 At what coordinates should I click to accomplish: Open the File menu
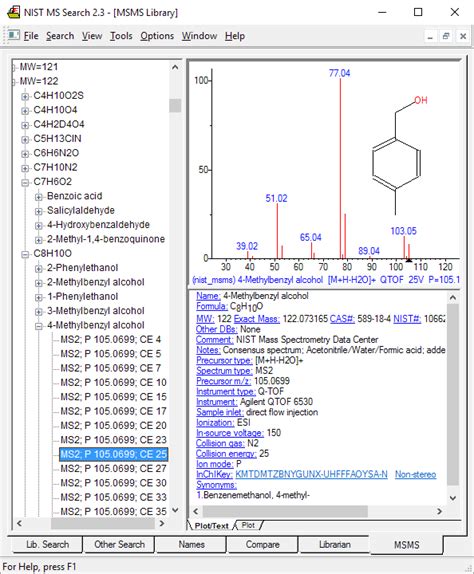click(31, 36)
